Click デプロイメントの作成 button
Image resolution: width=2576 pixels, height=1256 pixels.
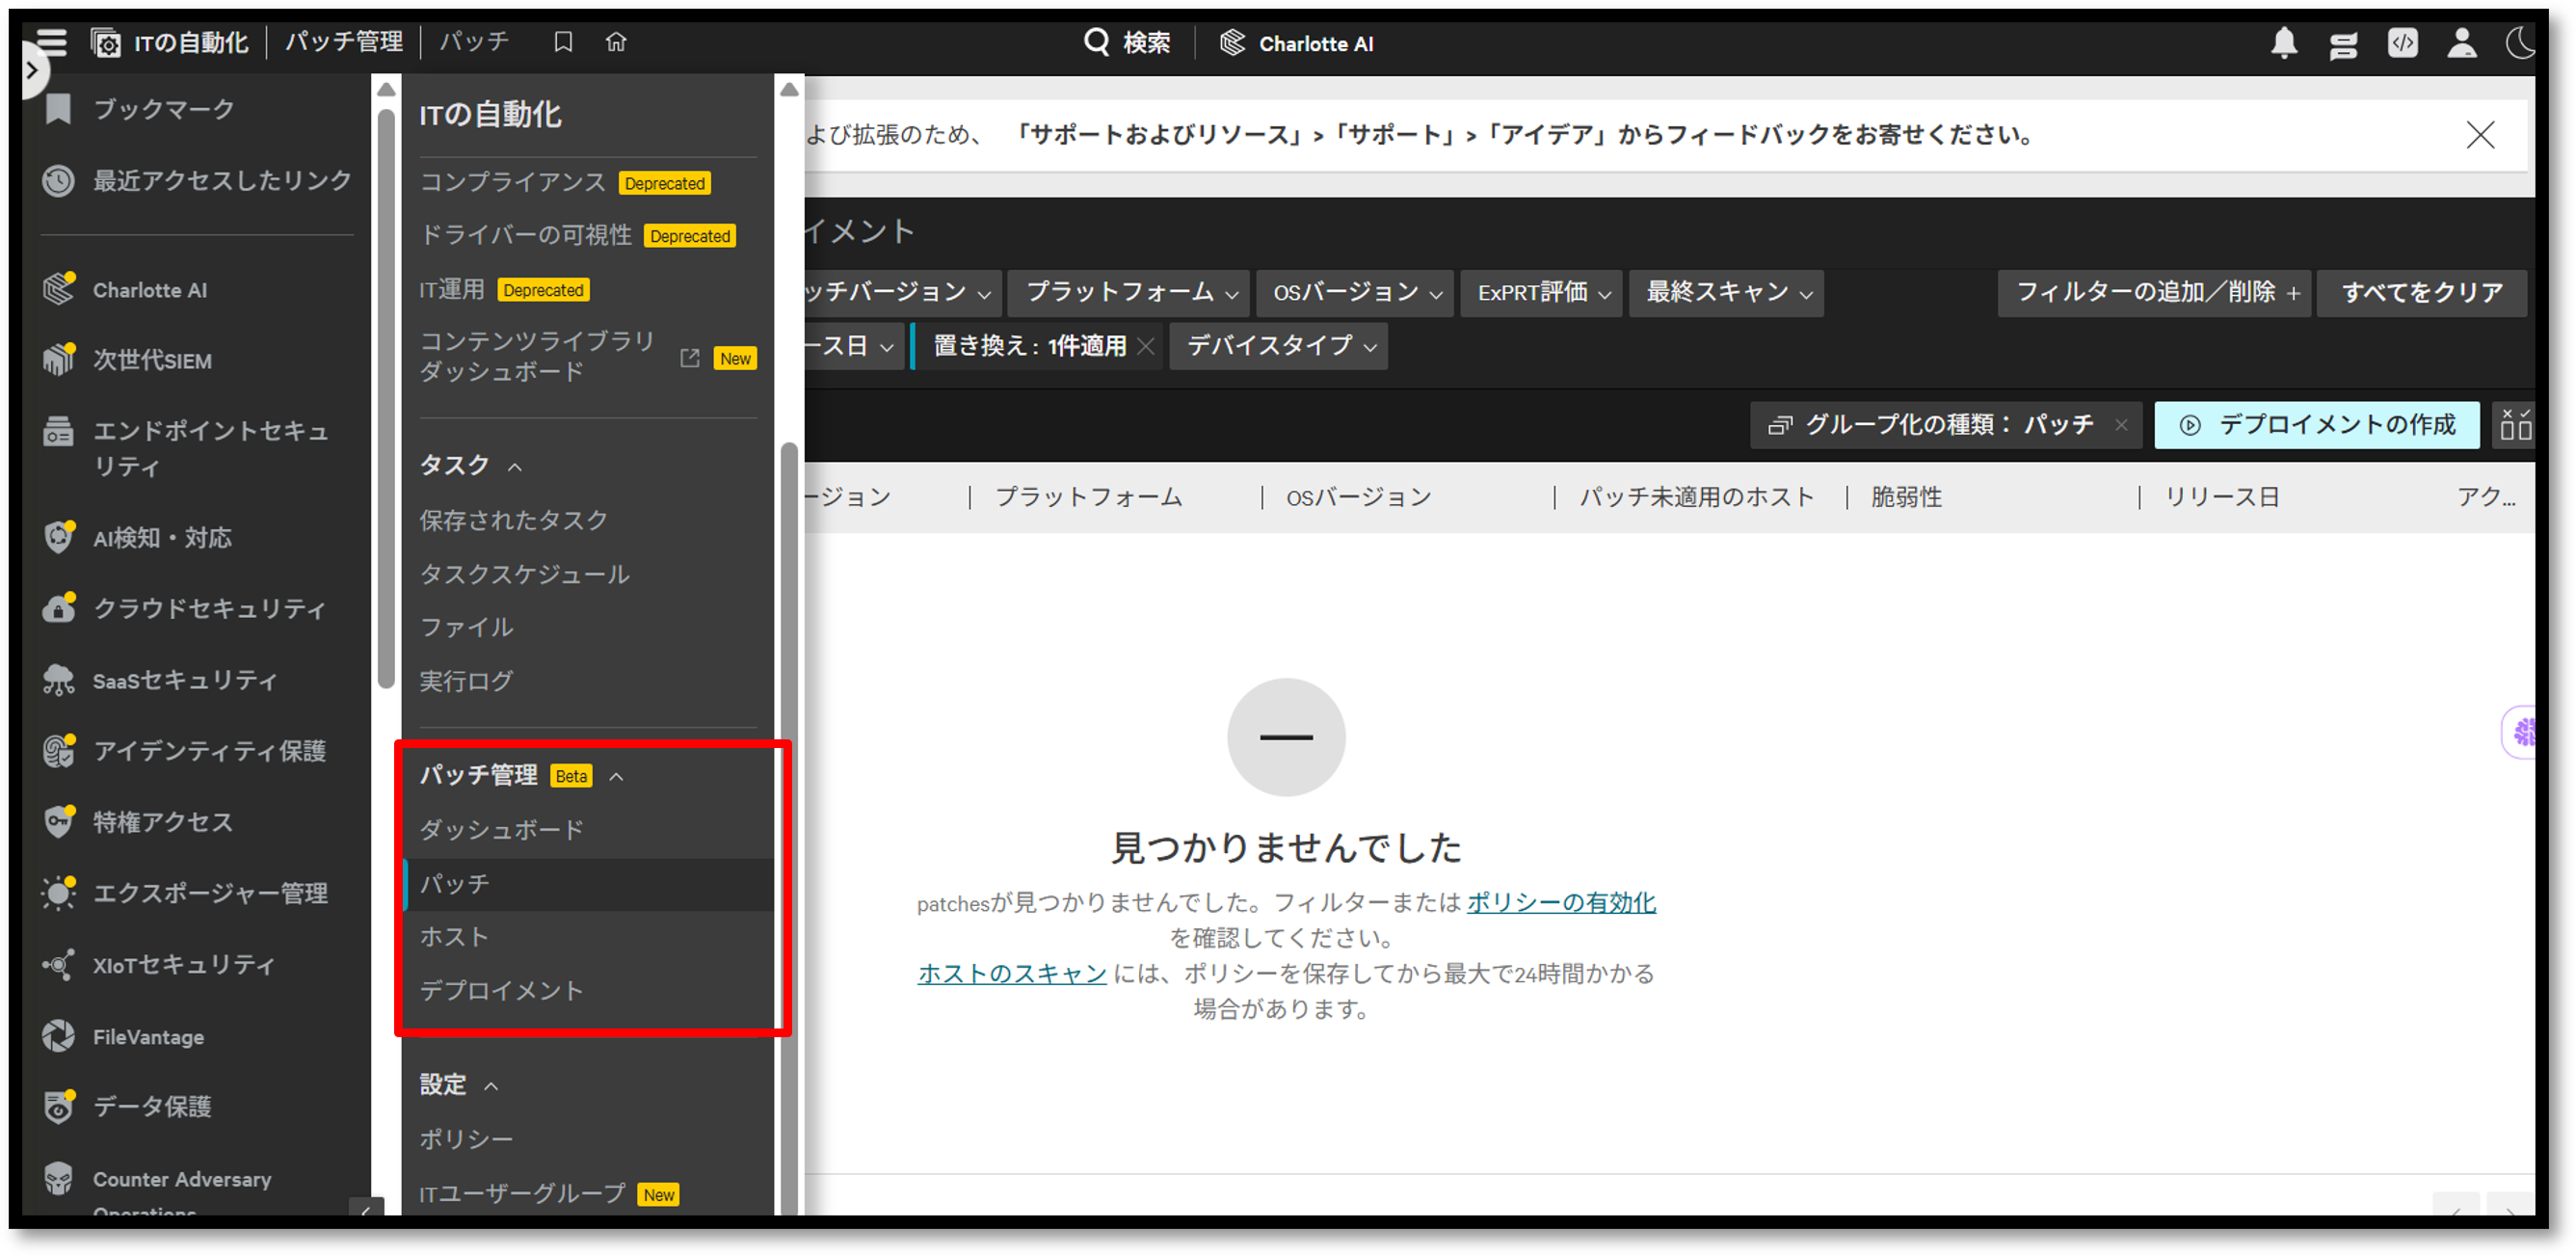pos(2317,425)
